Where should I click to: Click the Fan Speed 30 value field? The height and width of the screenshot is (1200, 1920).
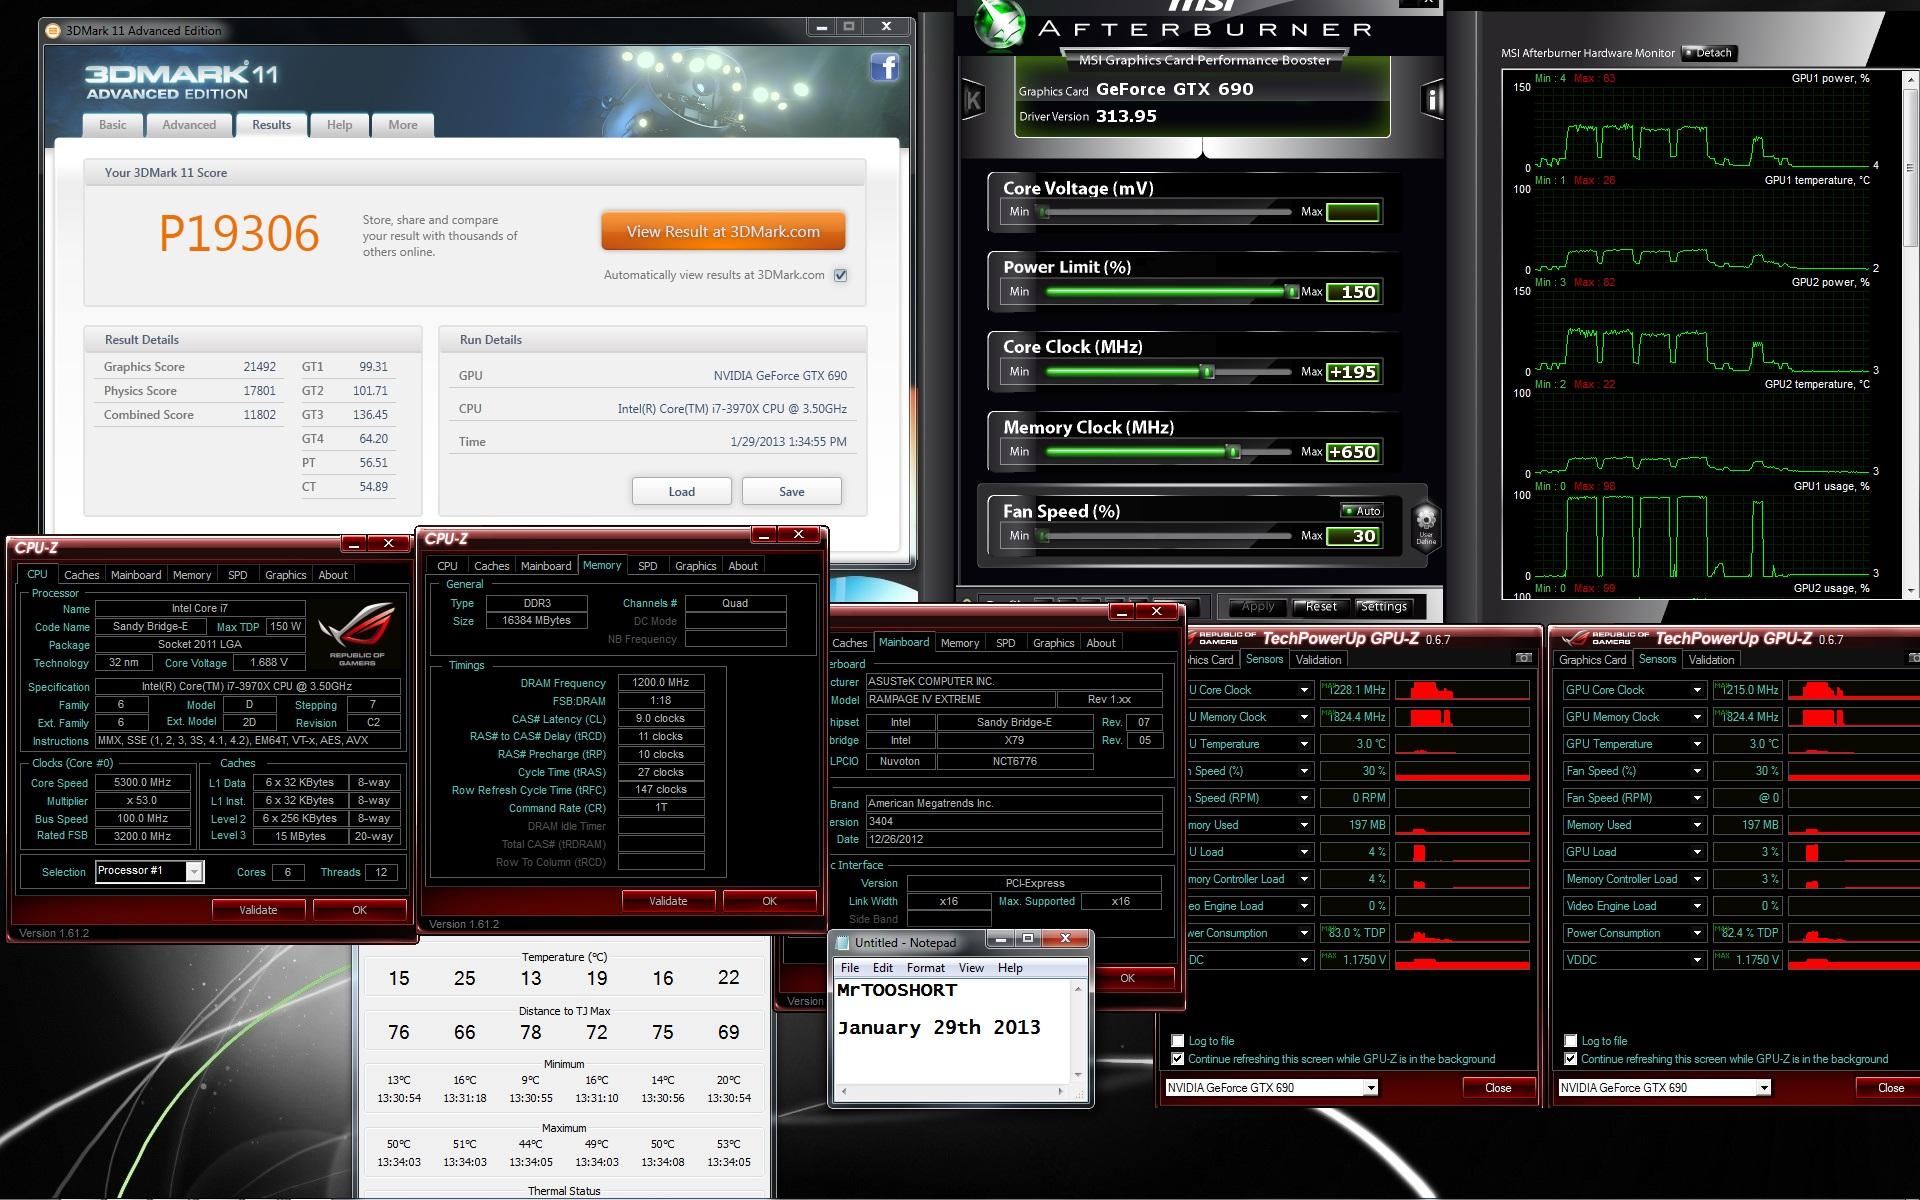click(1353, 536)
